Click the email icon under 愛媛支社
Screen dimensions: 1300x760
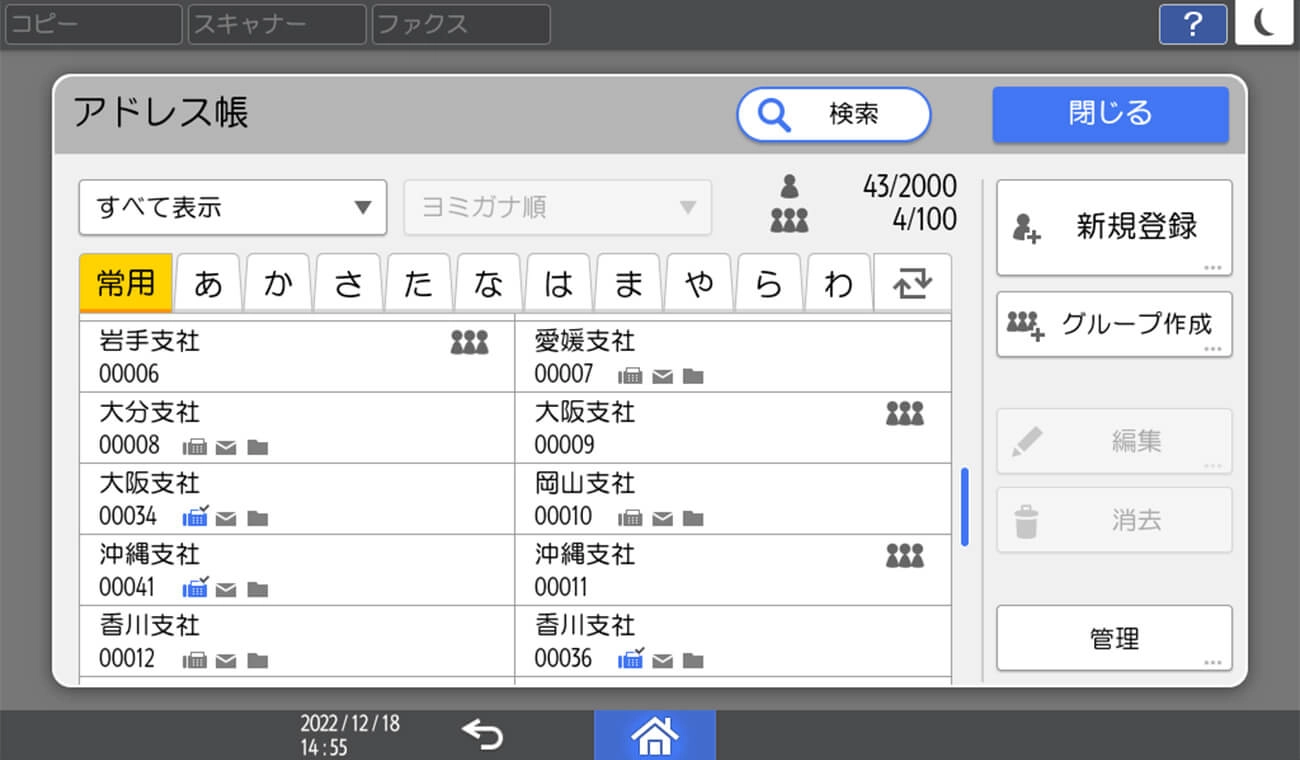pyautogui.click(x=661, y=376)
